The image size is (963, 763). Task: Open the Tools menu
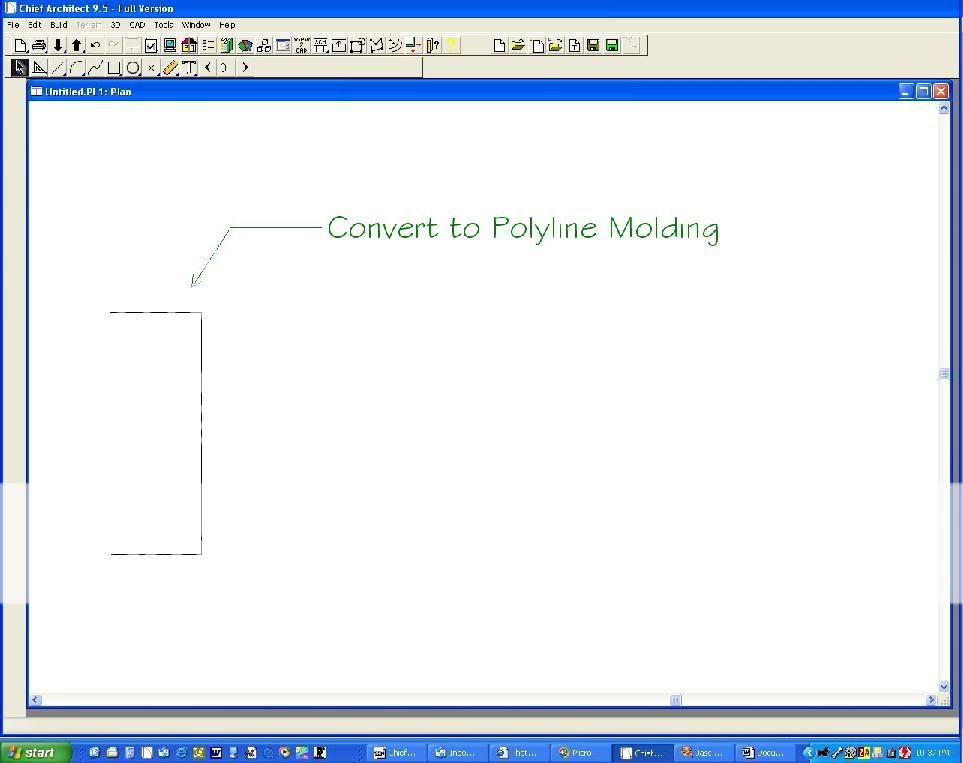163,24
